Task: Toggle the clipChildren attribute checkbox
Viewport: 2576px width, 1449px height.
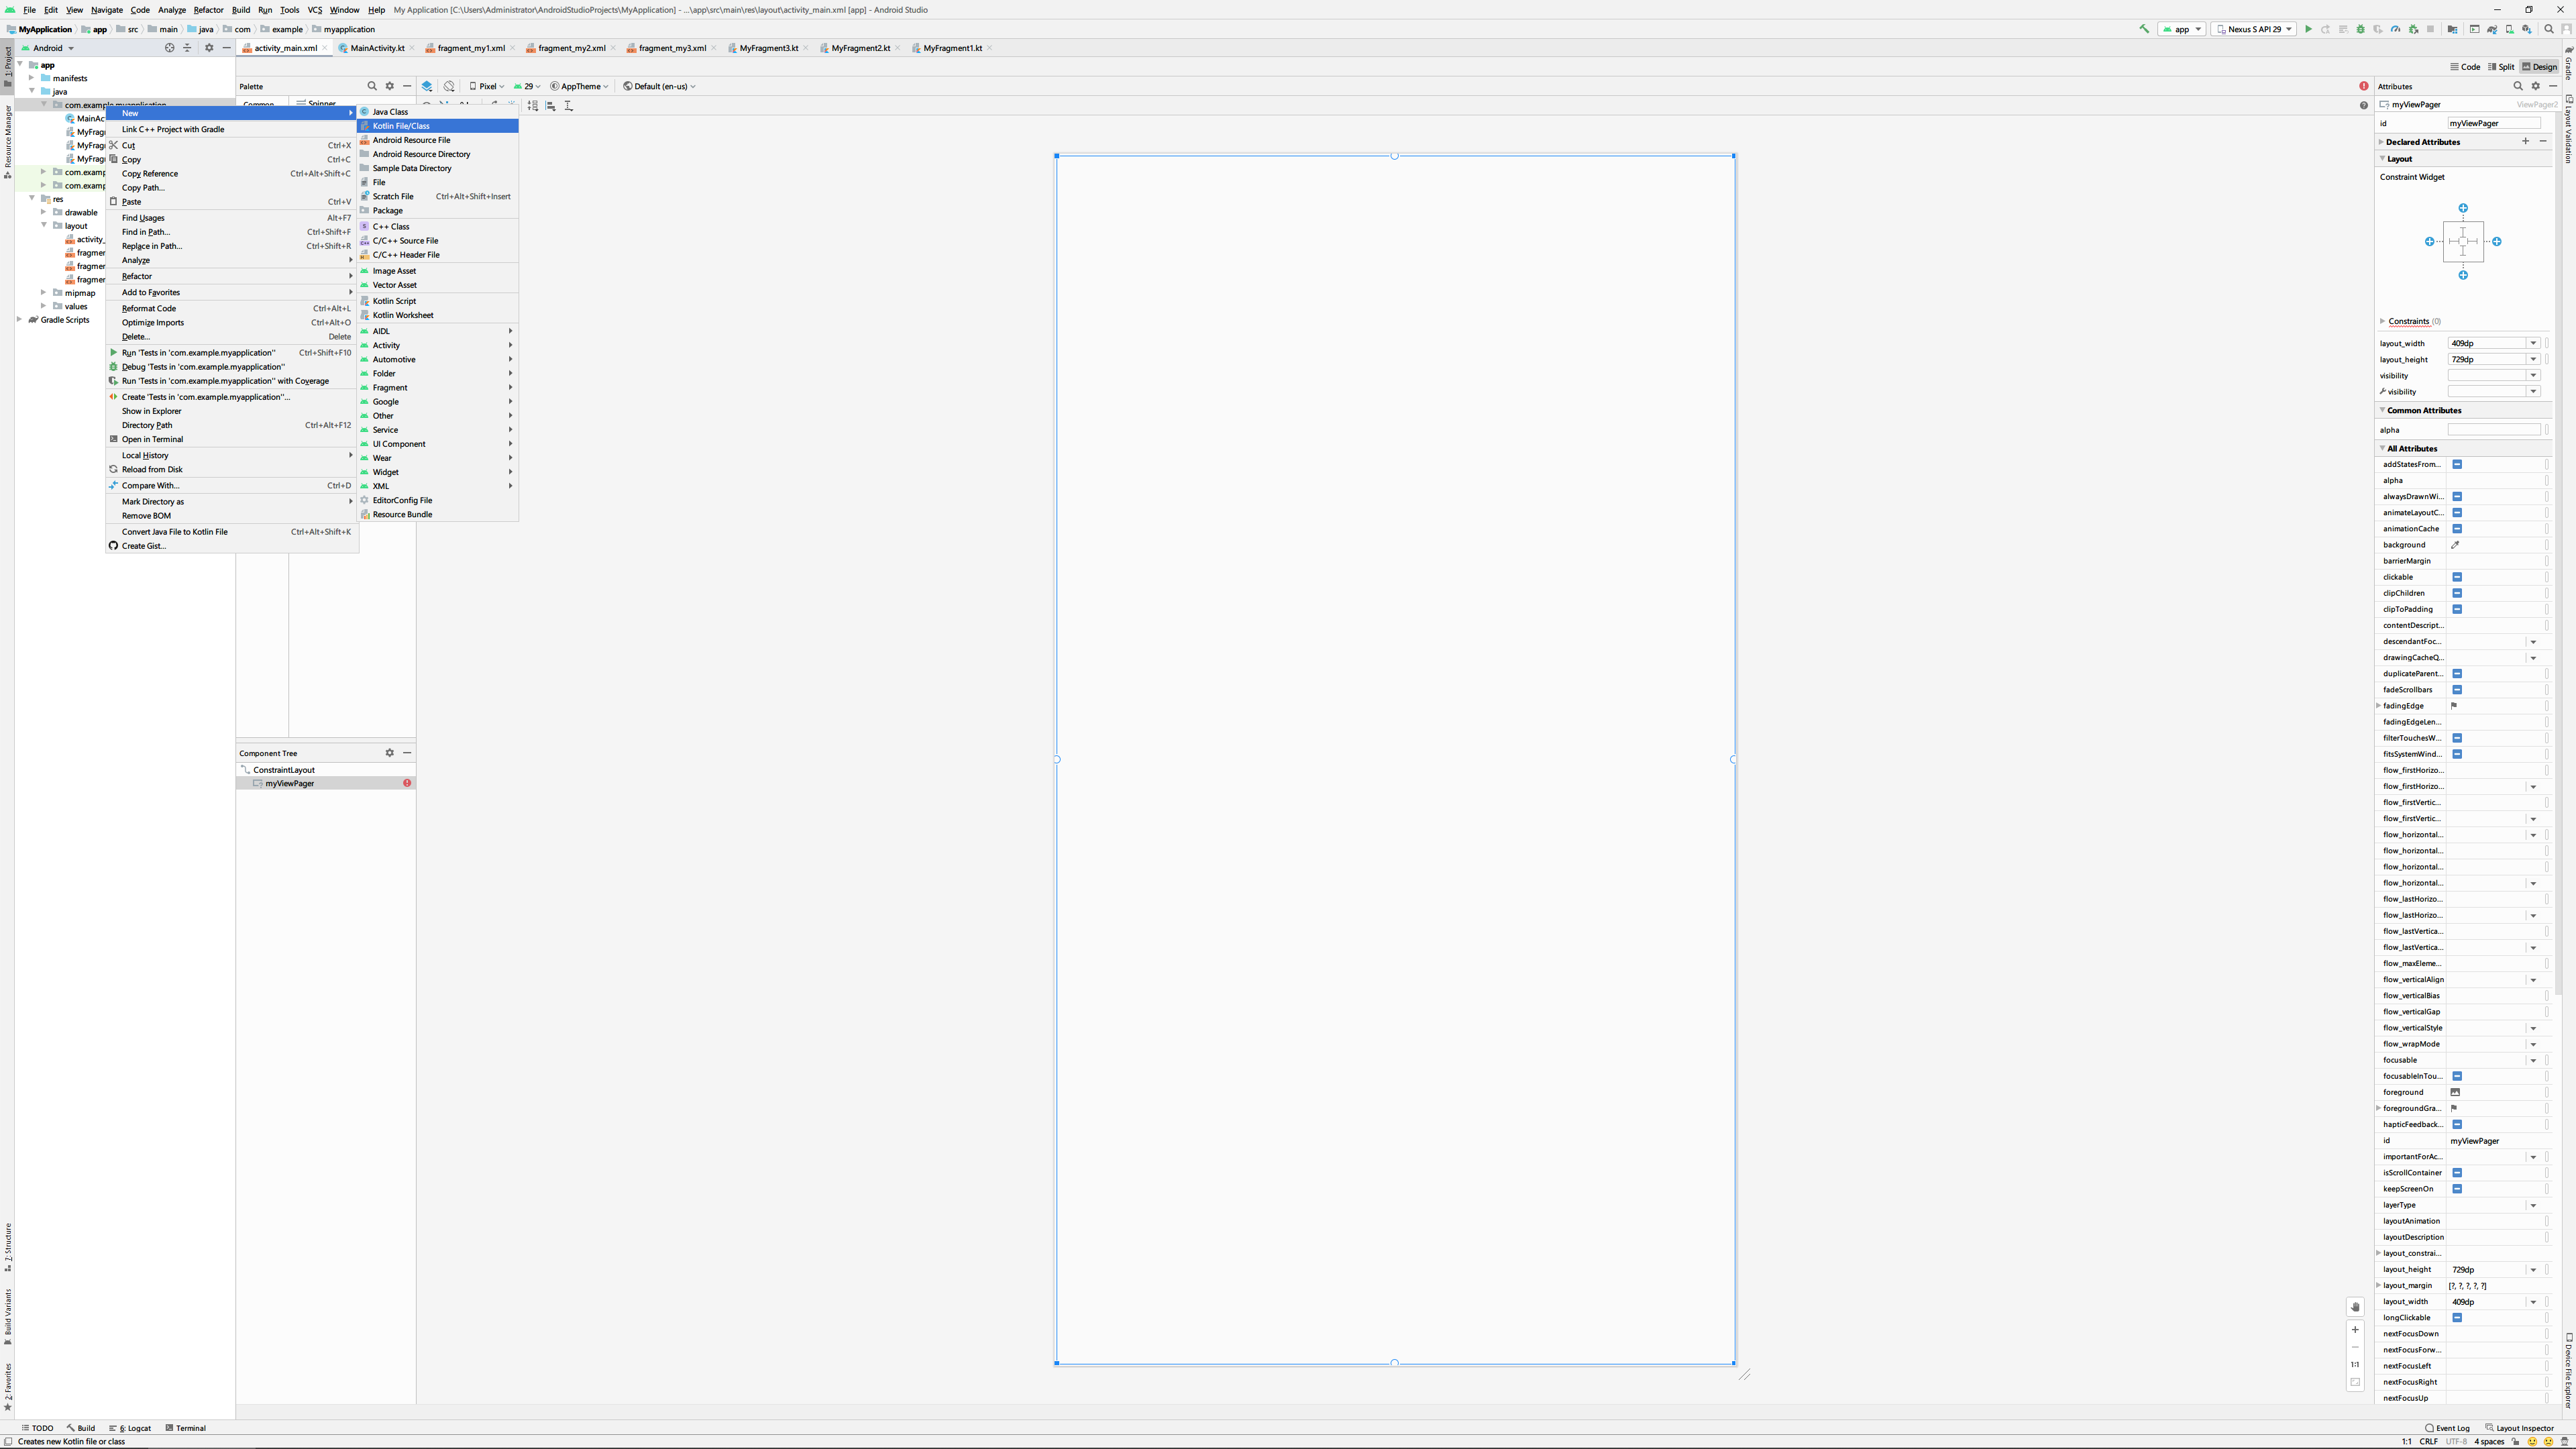Action: pyautogui.click(x=2457, y=593)
